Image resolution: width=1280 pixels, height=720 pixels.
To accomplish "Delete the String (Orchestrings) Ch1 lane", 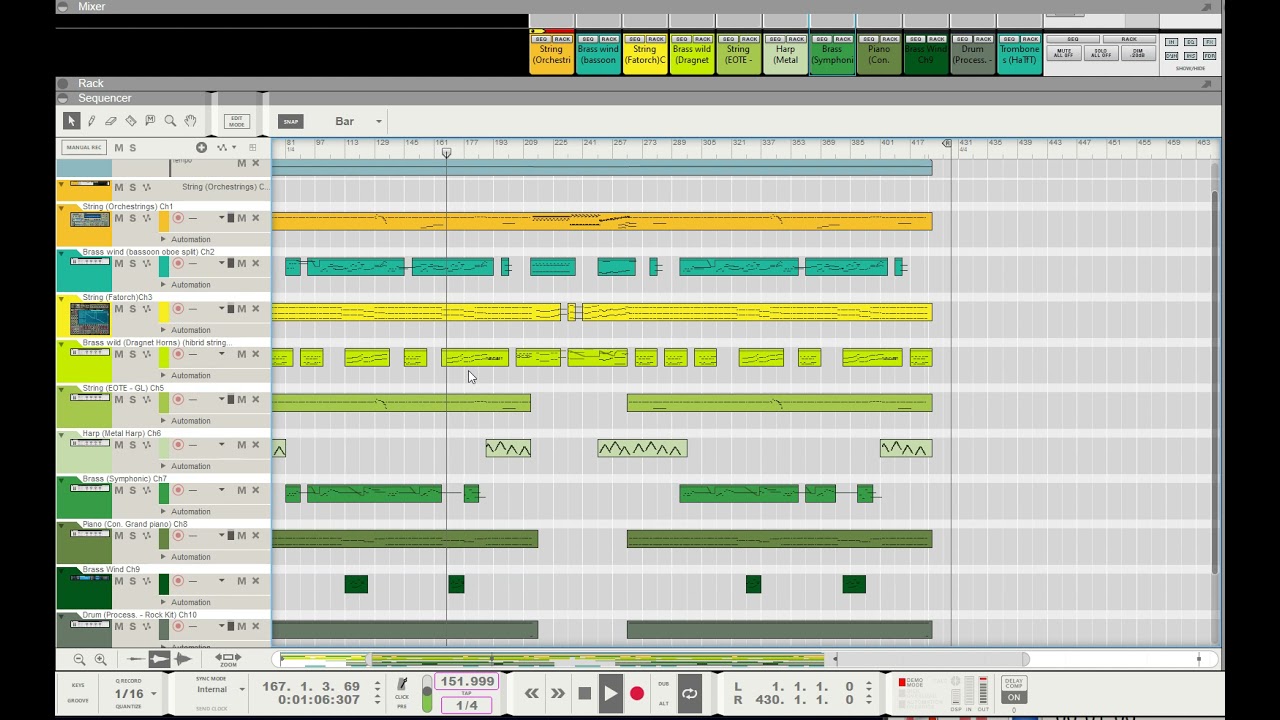I will click(255, 218).
